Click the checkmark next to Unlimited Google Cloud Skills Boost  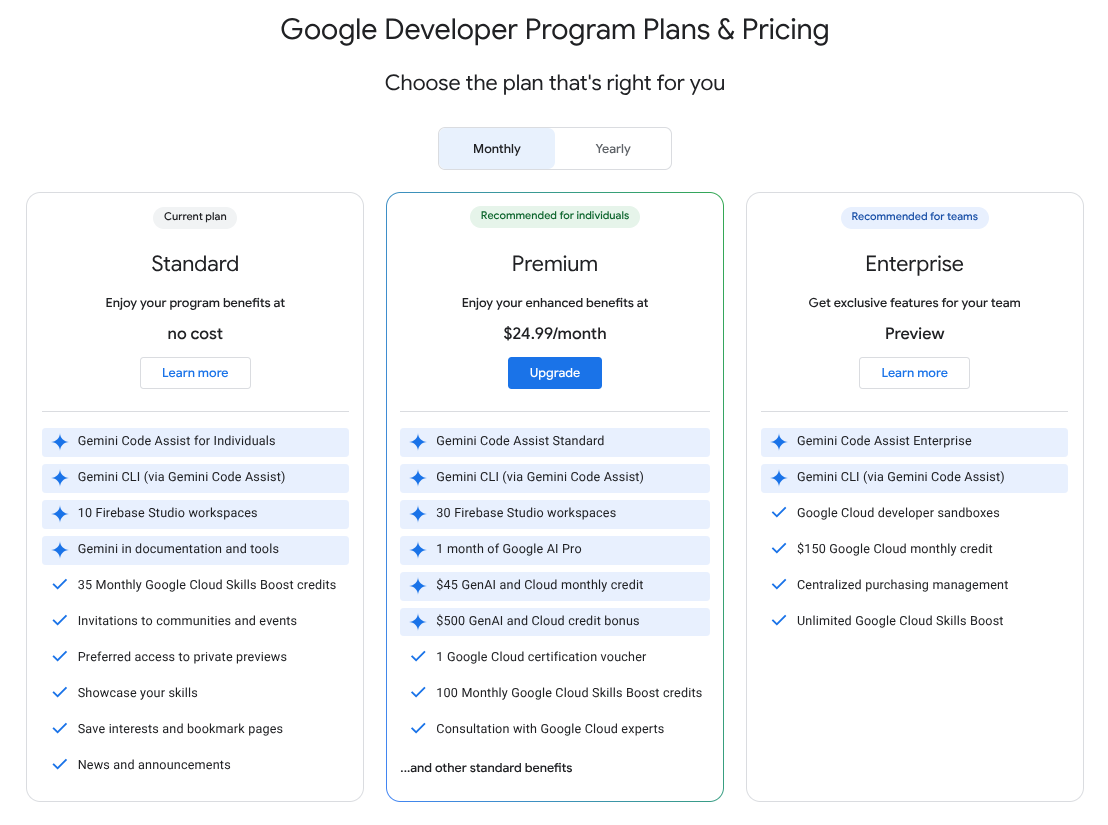[x=779, y=620]
